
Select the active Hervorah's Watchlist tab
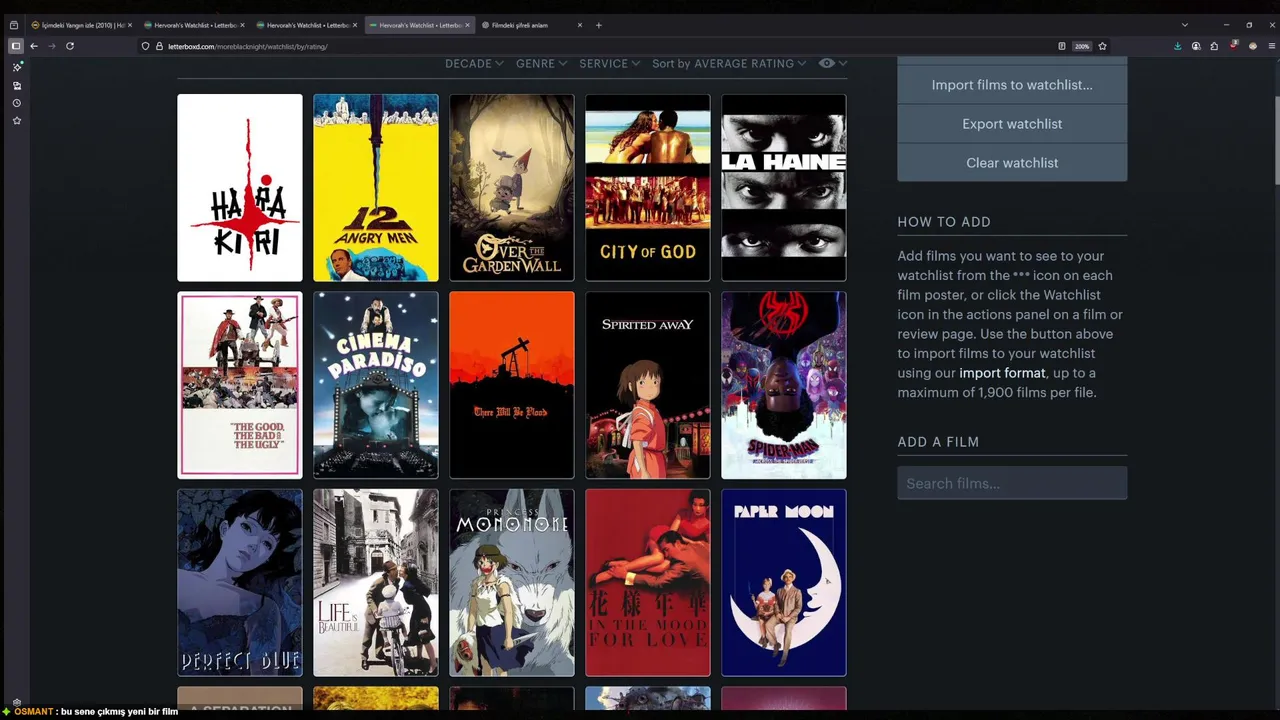[x=420, y=25]
